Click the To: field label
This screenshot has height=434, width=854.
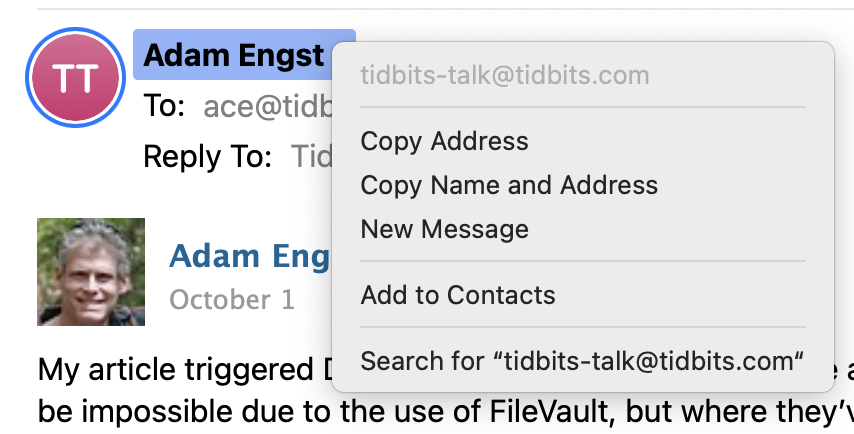[164, 106]
